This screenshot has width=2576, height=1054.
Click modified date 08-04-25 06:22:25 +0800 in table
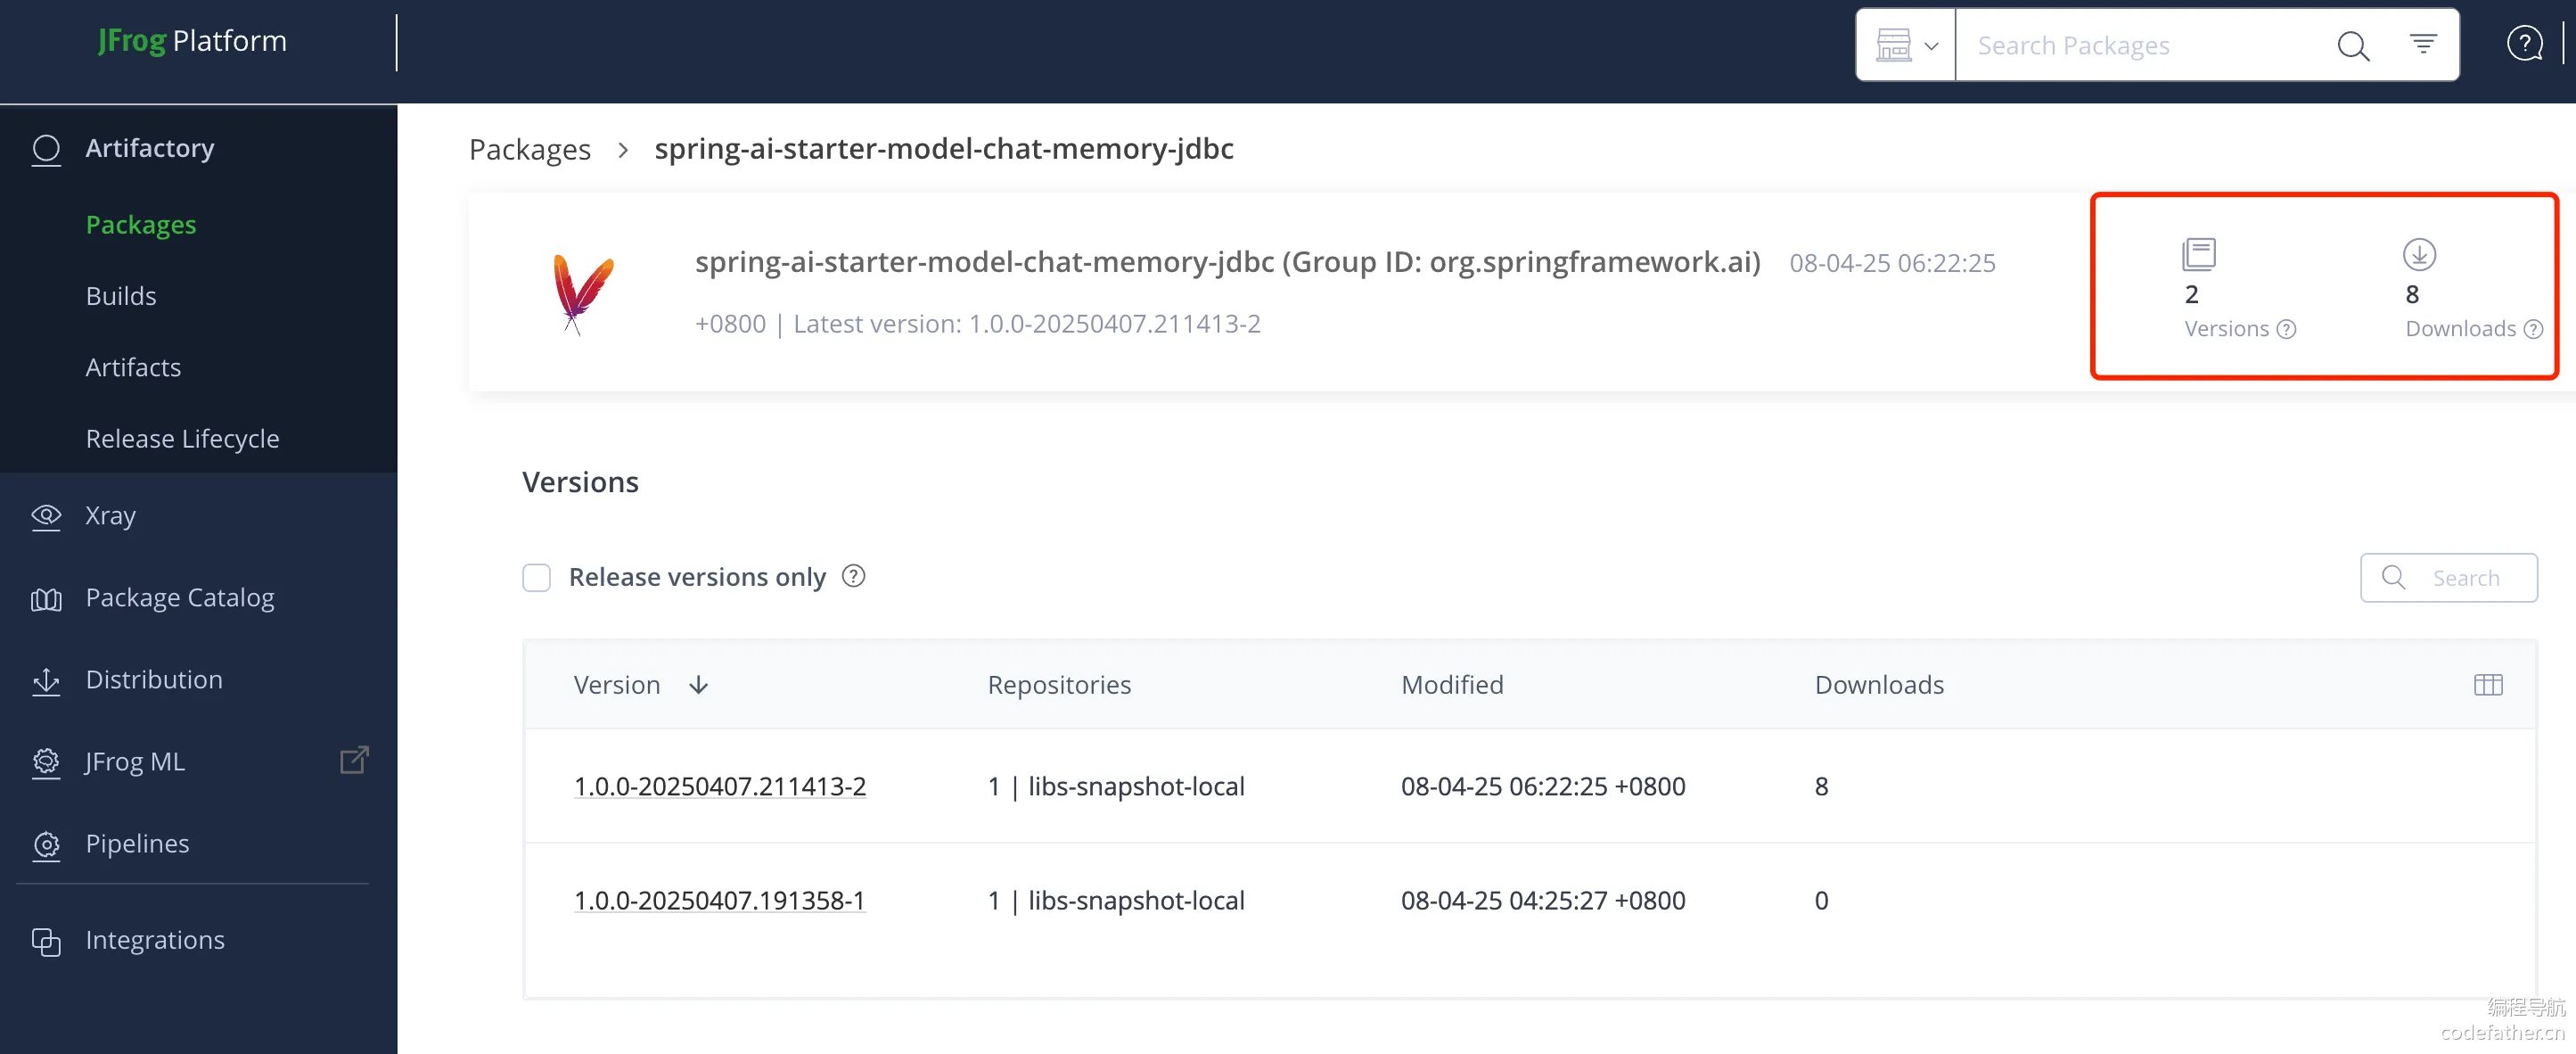1543,786
